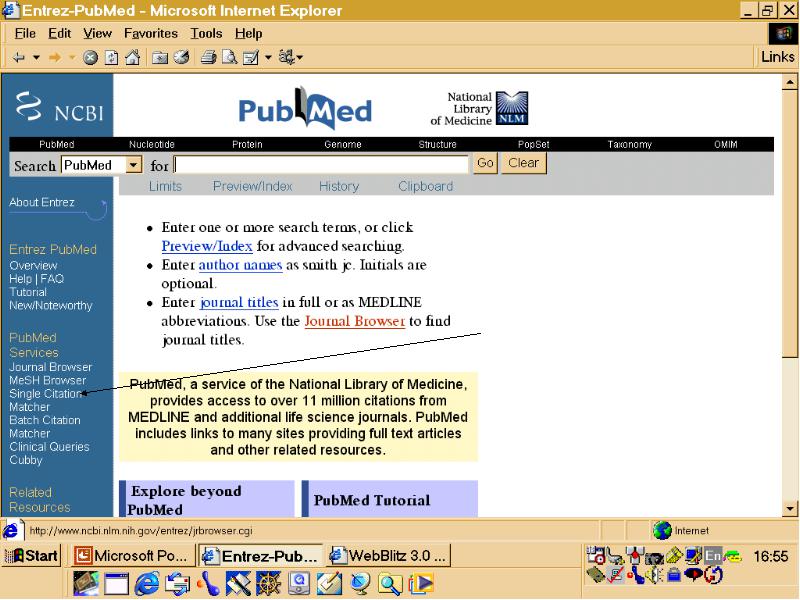The image size is (800, 600).
Task: Open the Favorites folder toolbar icon
Action: click(x=160, y=58)
